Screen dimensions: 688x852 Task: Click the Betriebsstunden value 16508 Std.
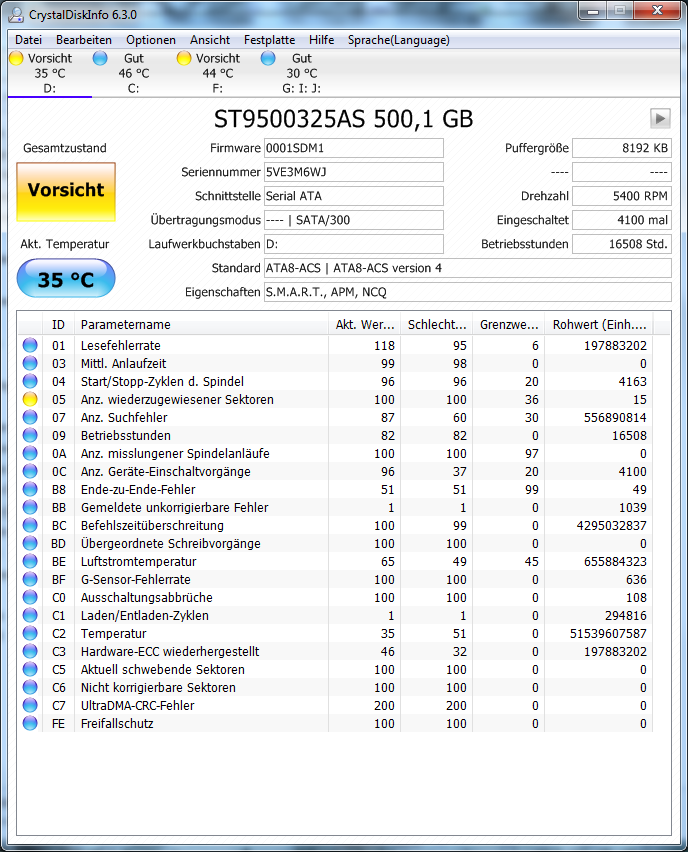622,244
